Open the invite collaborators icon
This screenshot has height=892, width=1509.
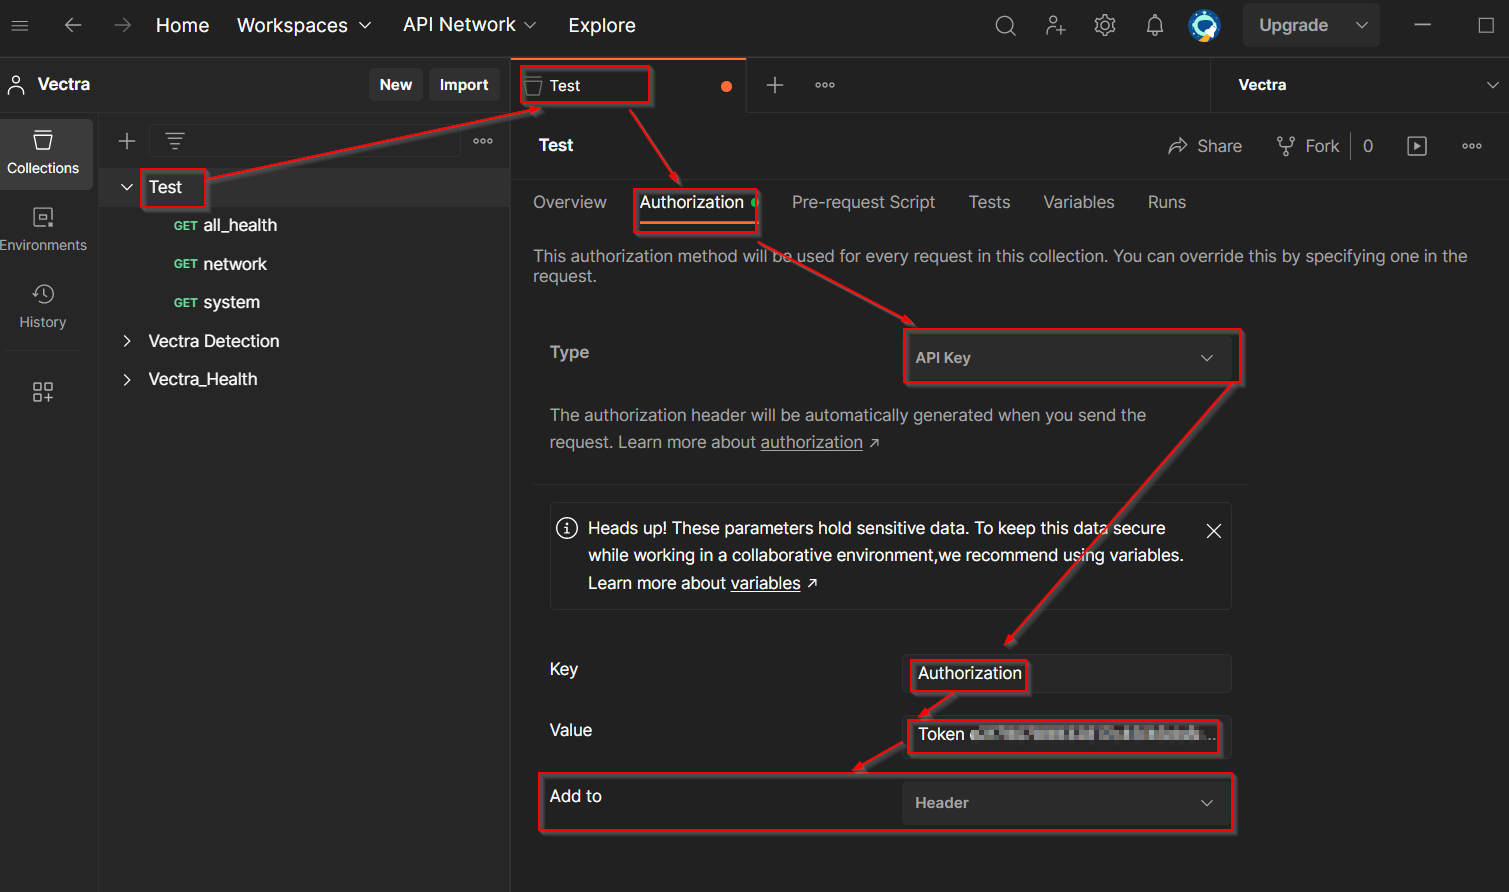click(1055, 25)
